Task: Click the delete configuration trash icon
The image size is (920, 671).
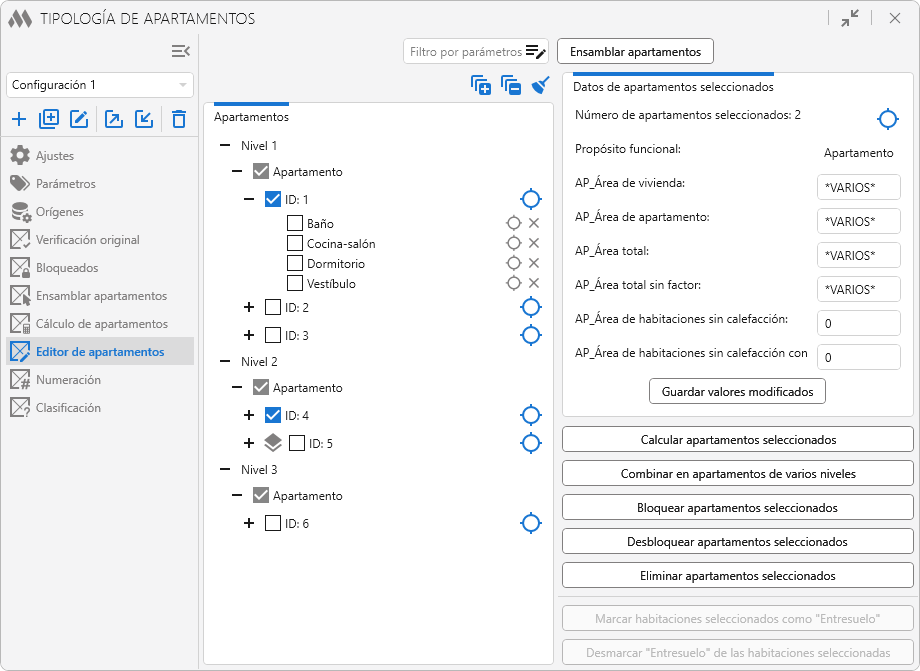Action: click(x=179, y=120)
